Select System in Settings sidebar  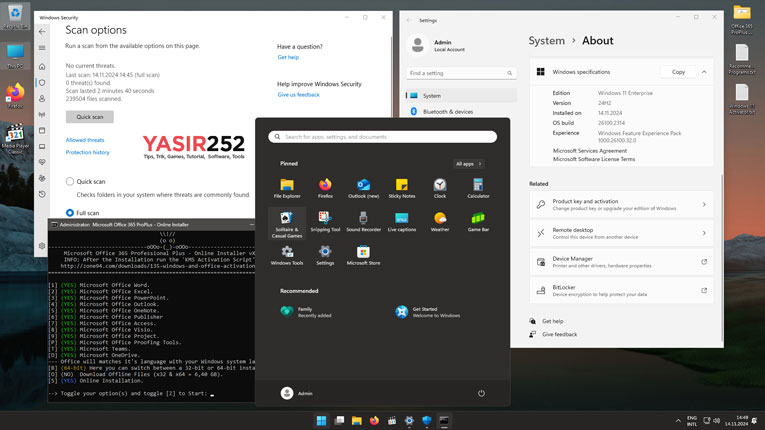461,96
